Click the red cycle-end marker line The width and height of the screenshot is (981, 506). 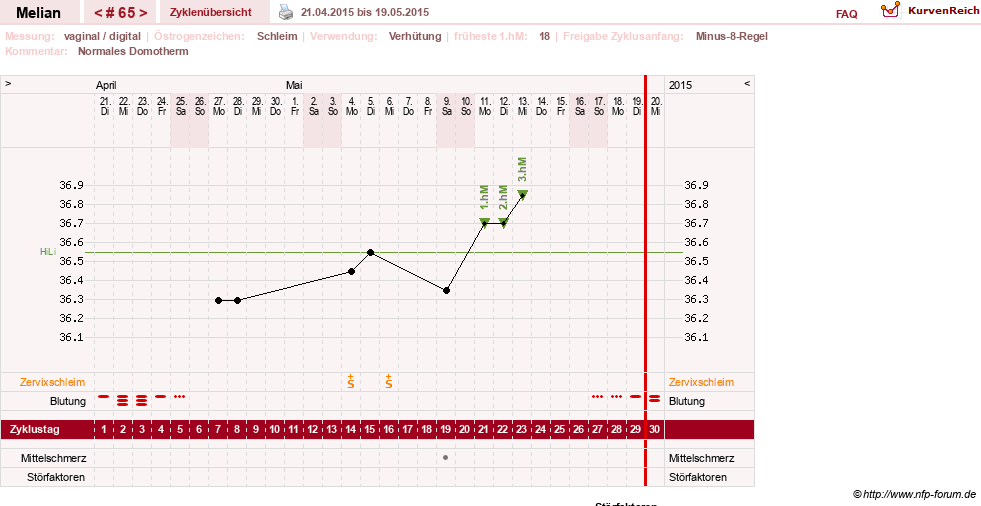click(646, 280)
